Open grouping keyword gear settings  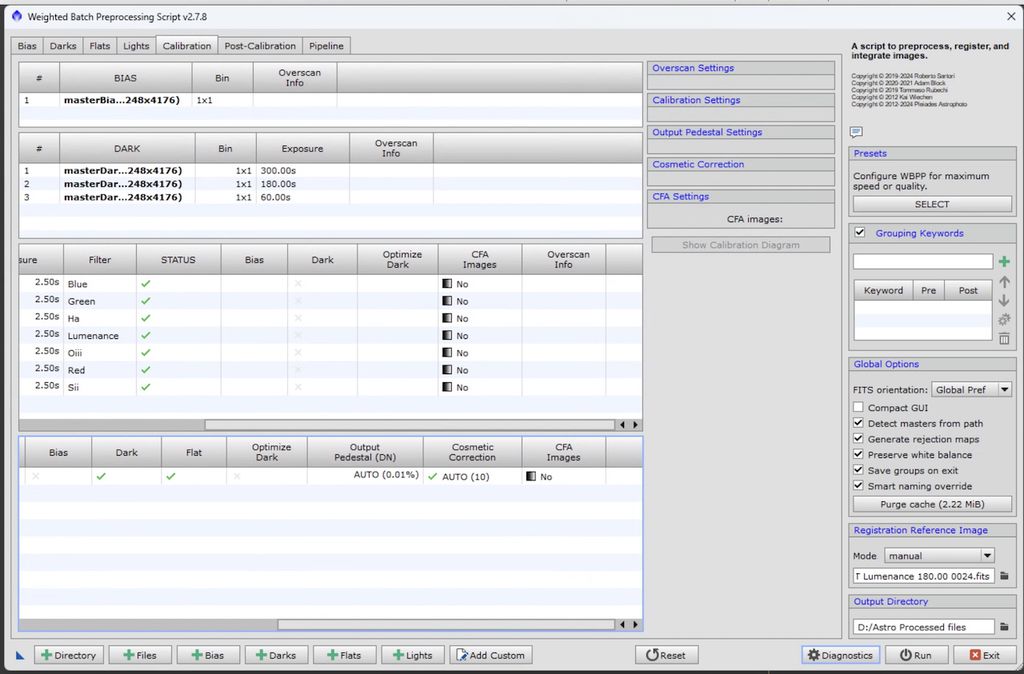point(1004,319)
